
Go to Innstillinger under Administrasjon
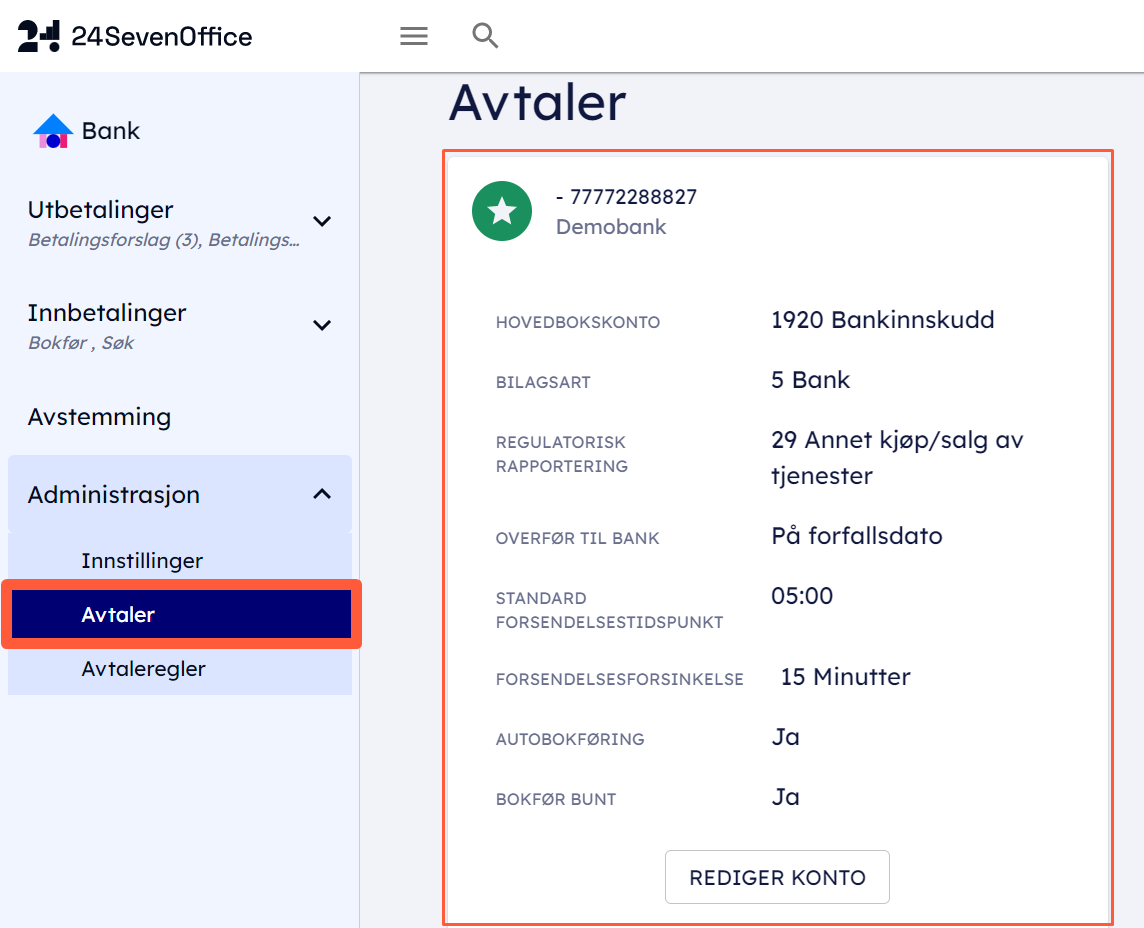[142, 561]
